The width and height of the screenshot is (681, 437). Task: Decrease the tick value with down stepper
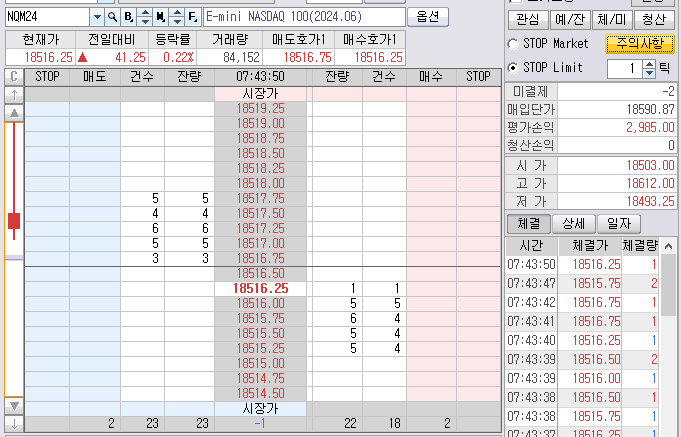tap(649, 73)
